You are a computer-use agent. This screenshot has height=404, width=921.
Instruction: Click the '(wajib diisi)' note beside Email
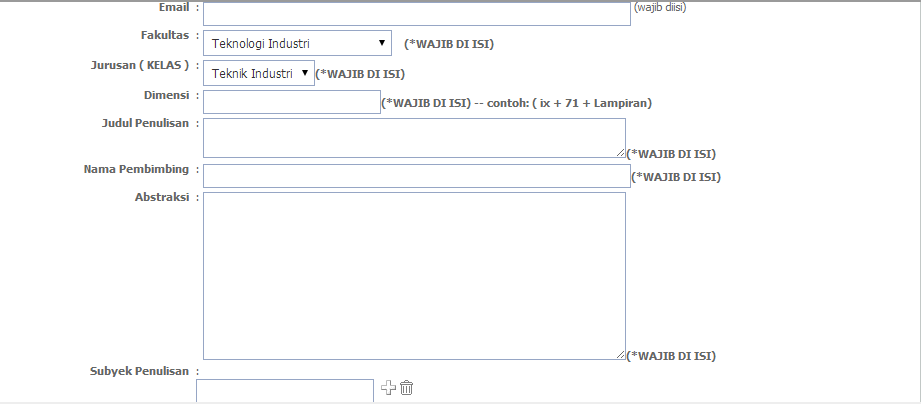[x=660, y=8]
